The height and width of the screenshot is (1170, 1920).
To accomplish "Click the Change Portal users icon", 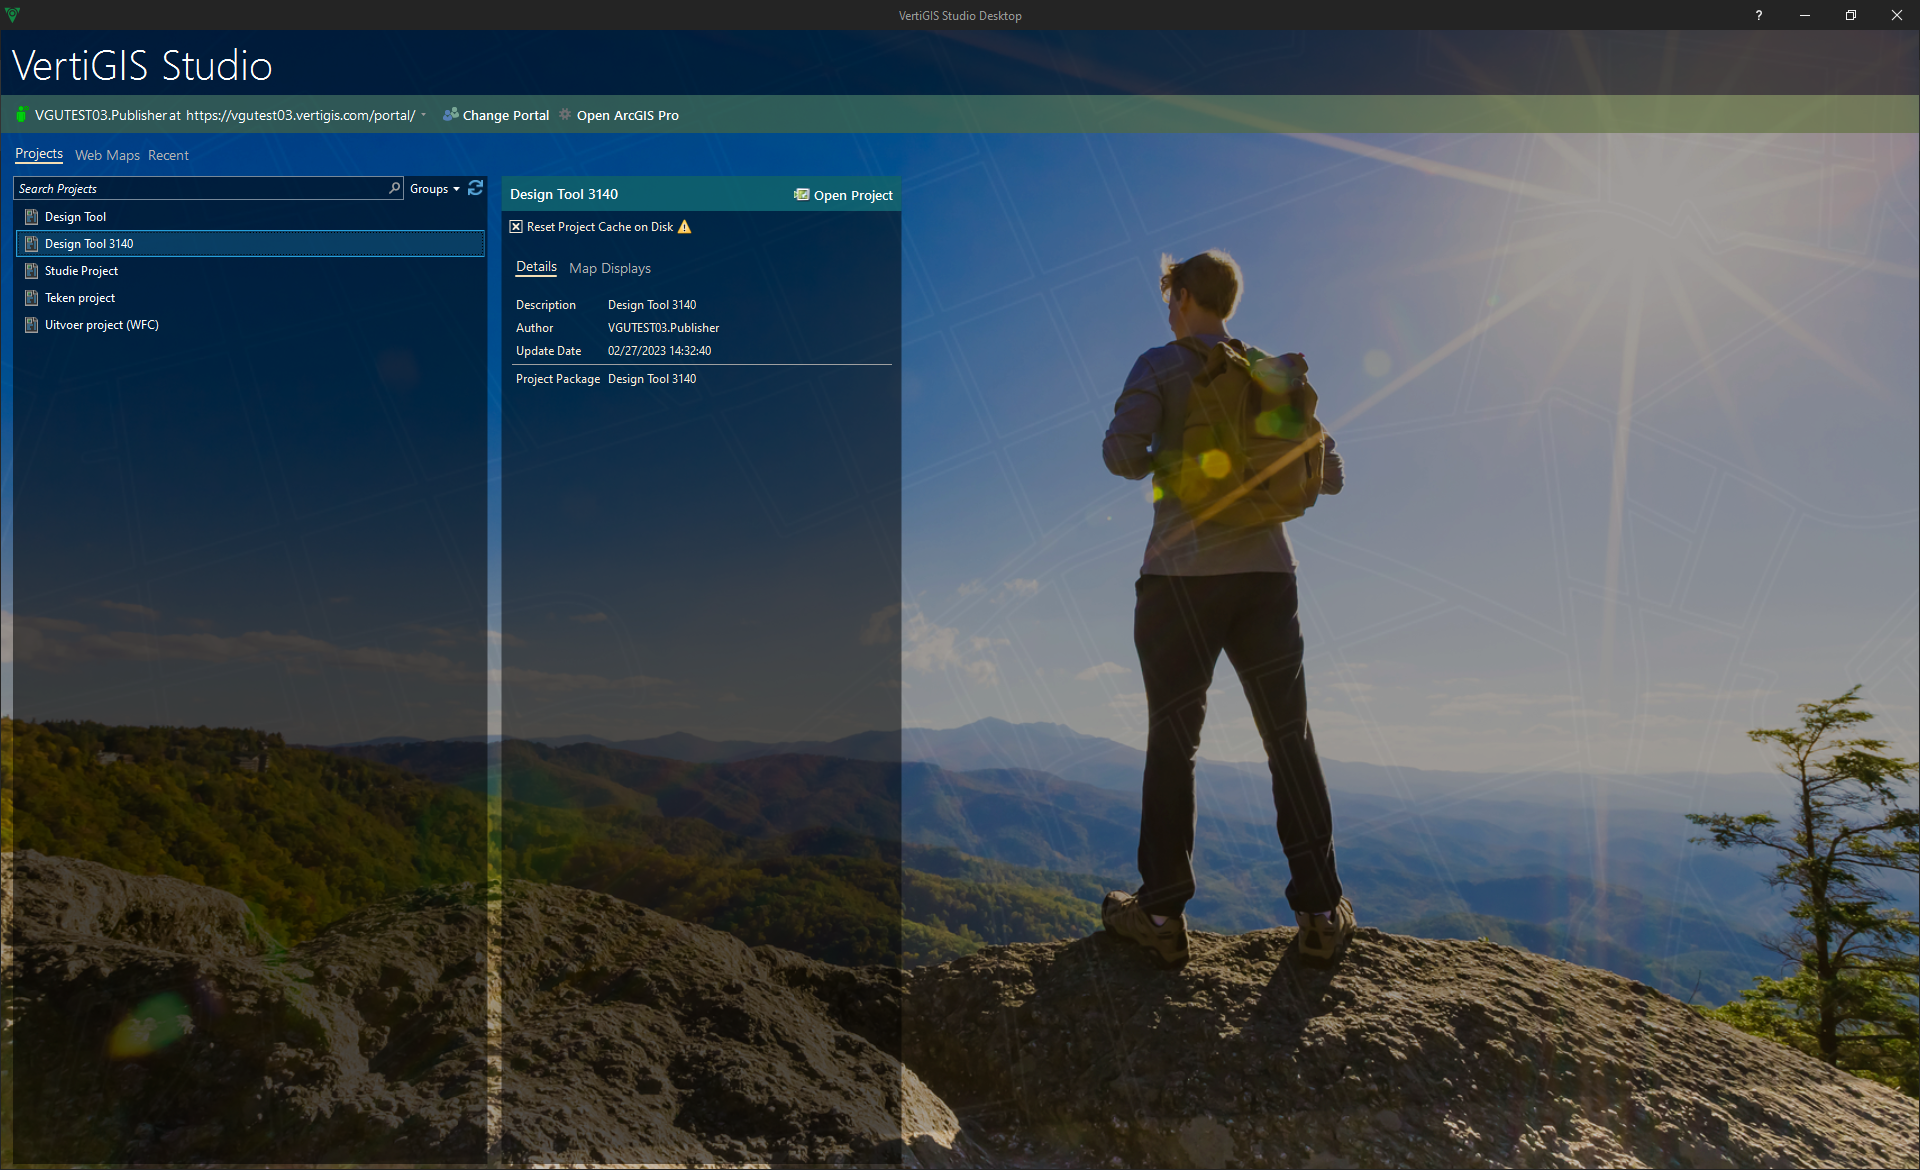I will tap(451, 115).
